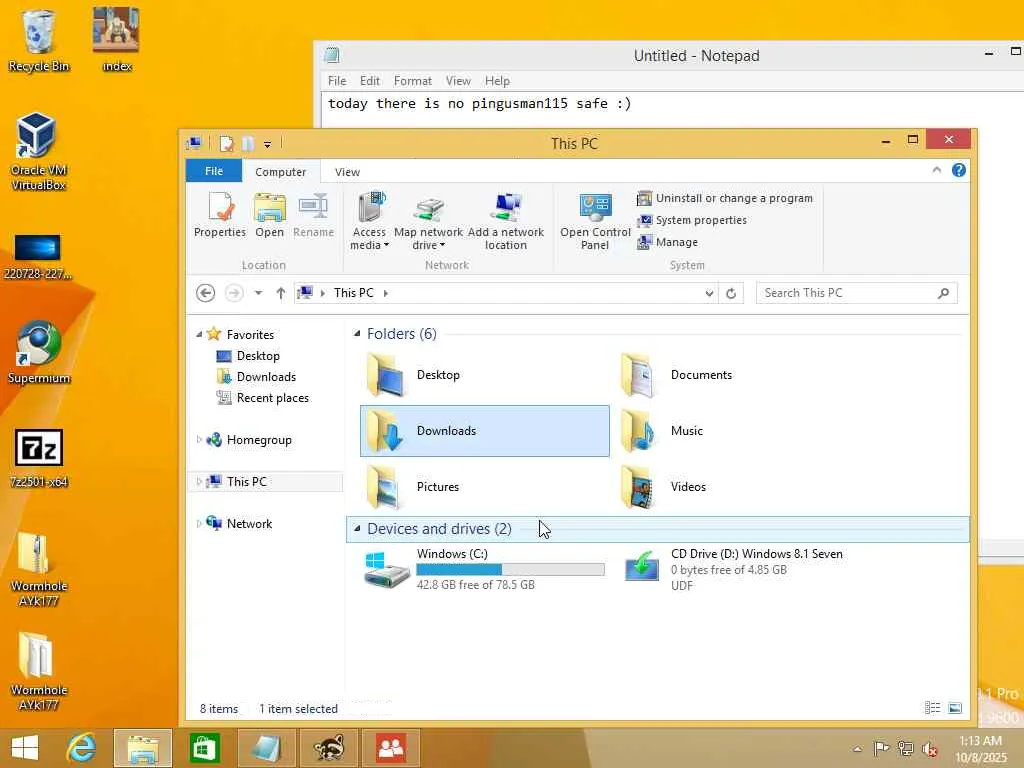This screenshot has width=1024, height=768.
Task: Collapse the ribbon with the chevron
Action: (x=936, y=170)
